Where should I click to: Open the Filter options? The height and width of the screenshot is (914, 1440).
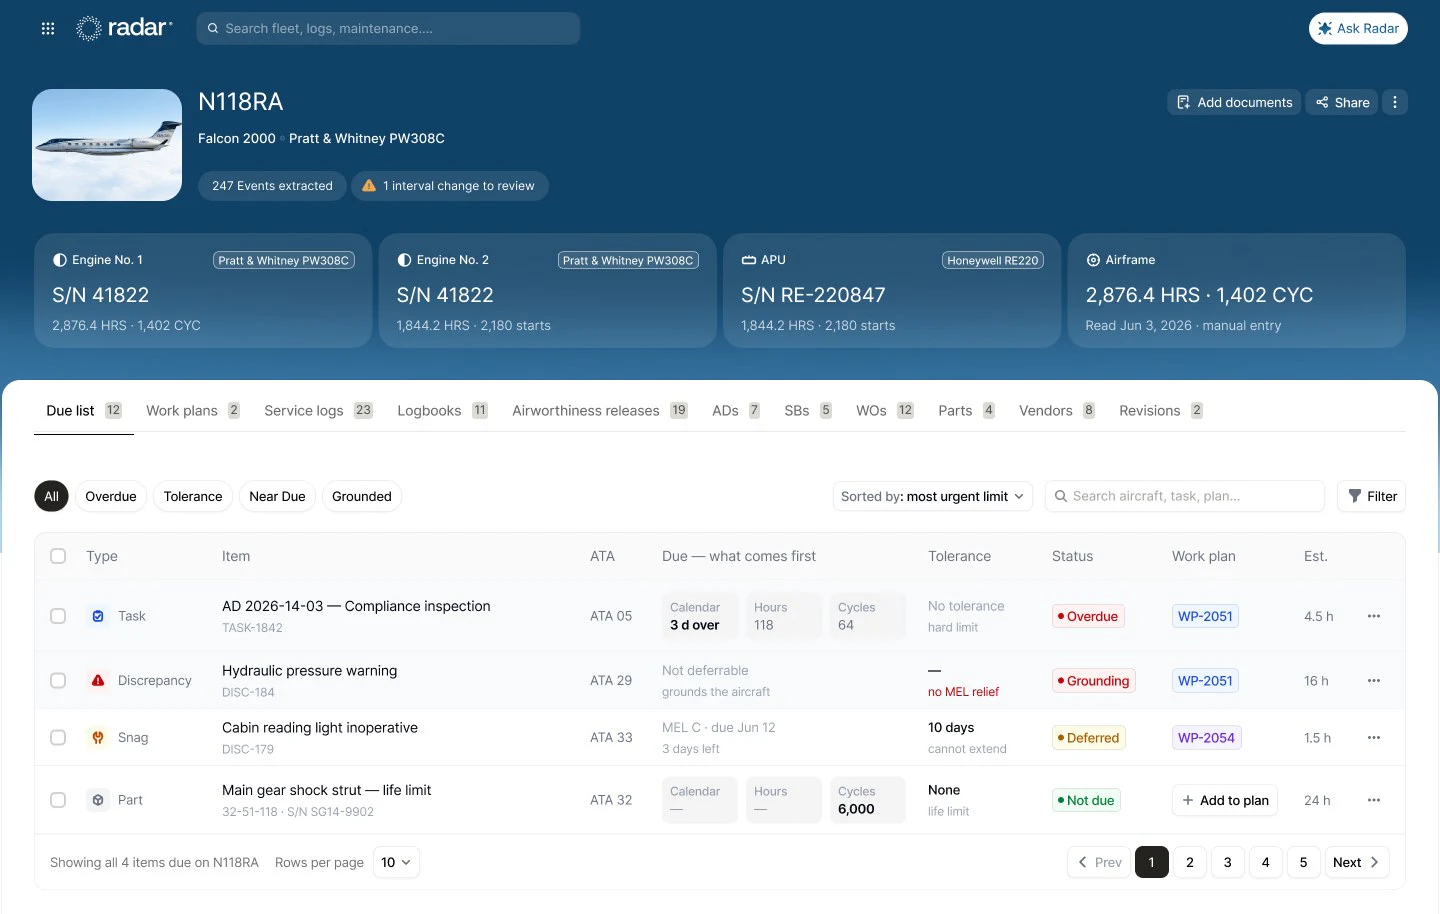(x=1371, y=496)
